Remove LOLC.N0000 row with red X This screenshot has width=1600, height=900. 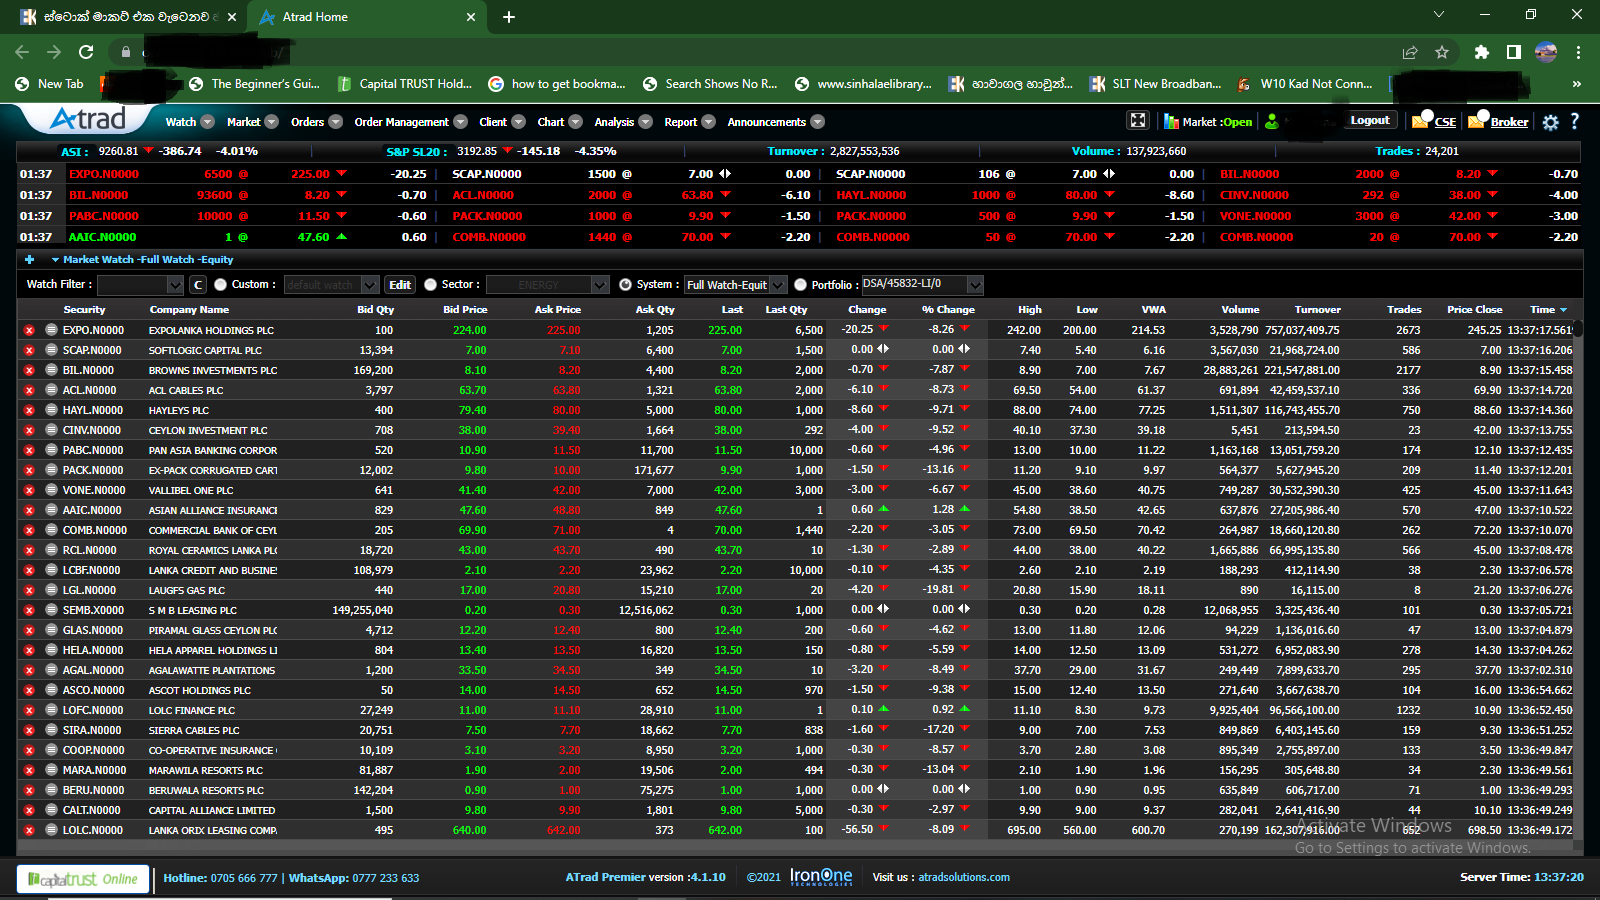tap(29, 830)
